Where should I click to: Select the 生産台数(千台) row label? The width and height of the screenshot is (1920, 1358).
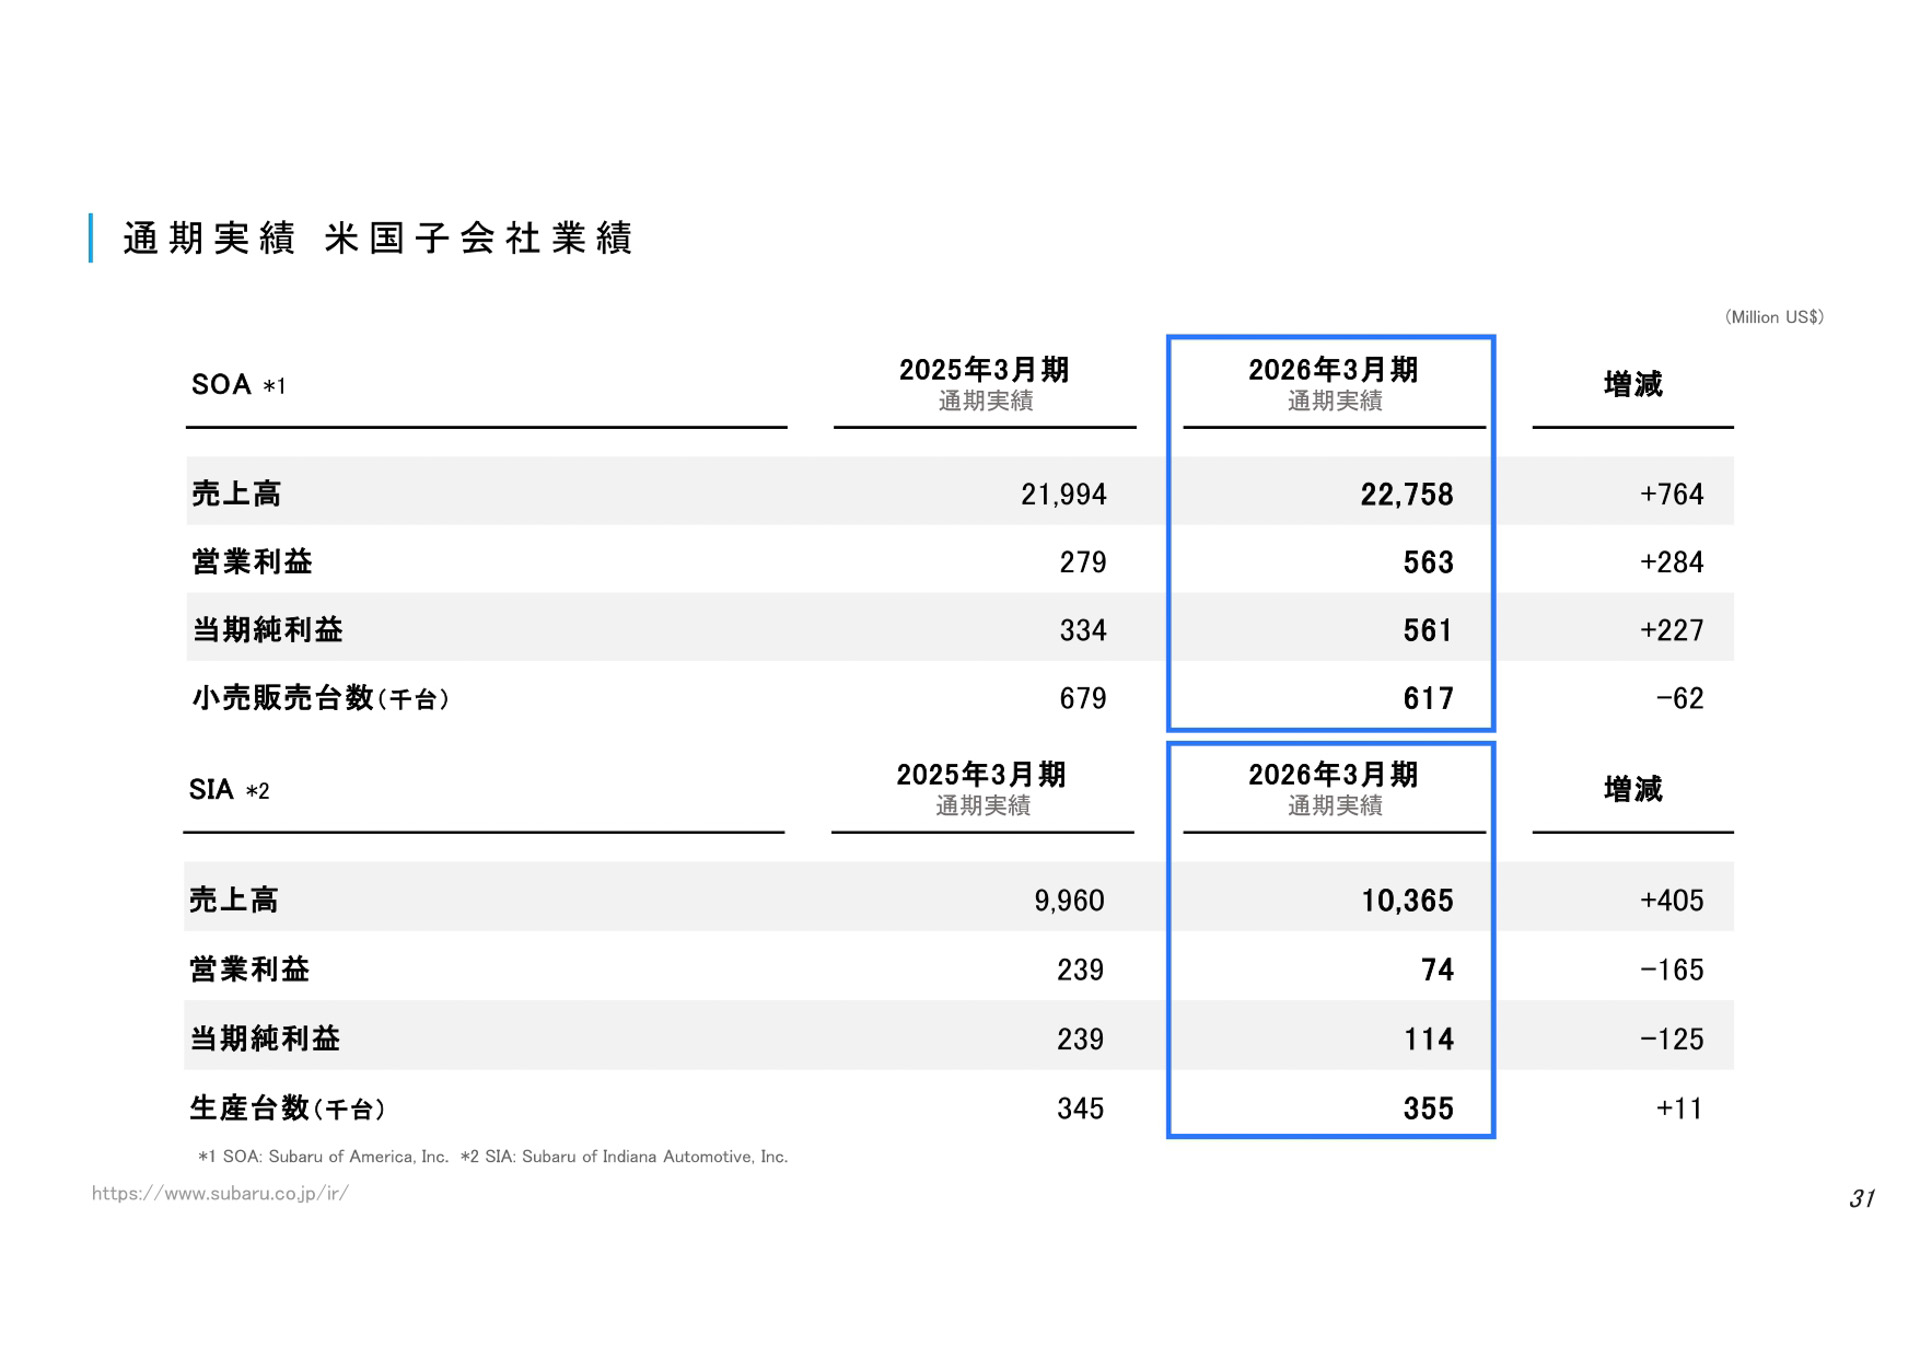click(x=288, y=1108)
